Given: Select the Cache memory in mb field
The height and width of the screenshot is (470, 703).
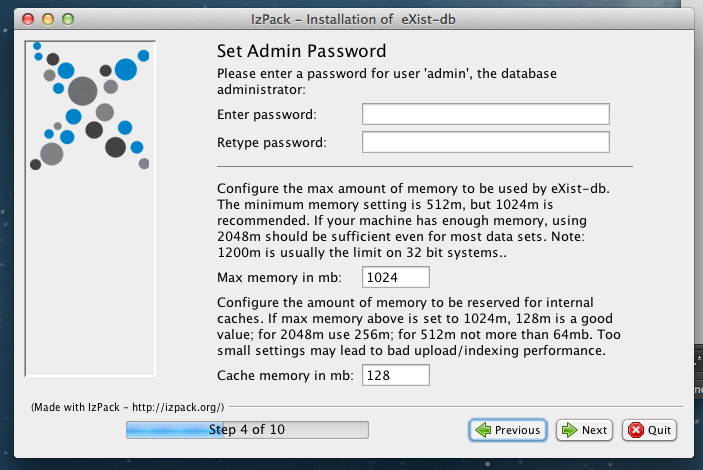Looking at the screenshot, I should [x=395, y=375].
